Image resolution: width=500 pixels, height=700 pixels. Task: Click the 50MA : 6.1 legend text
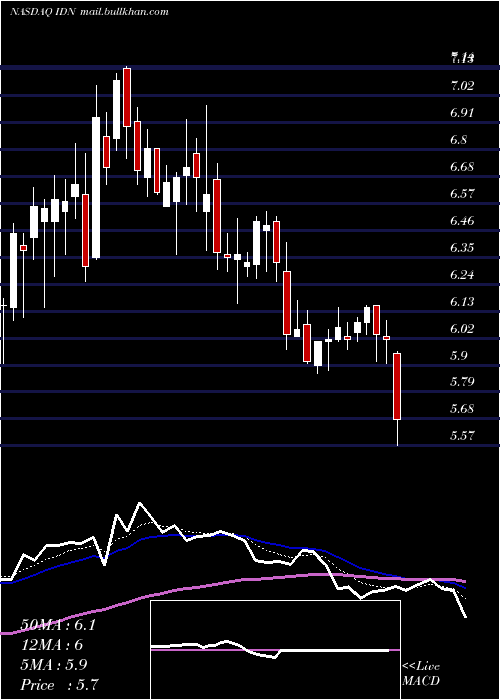click(x=58, y=625)
